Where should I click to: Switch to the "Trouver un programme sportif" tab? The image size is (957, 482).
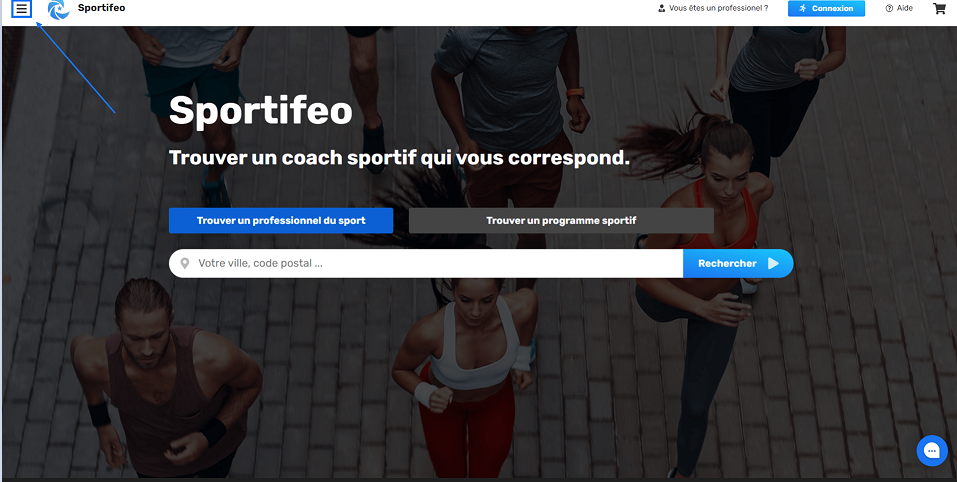(561, 220)
